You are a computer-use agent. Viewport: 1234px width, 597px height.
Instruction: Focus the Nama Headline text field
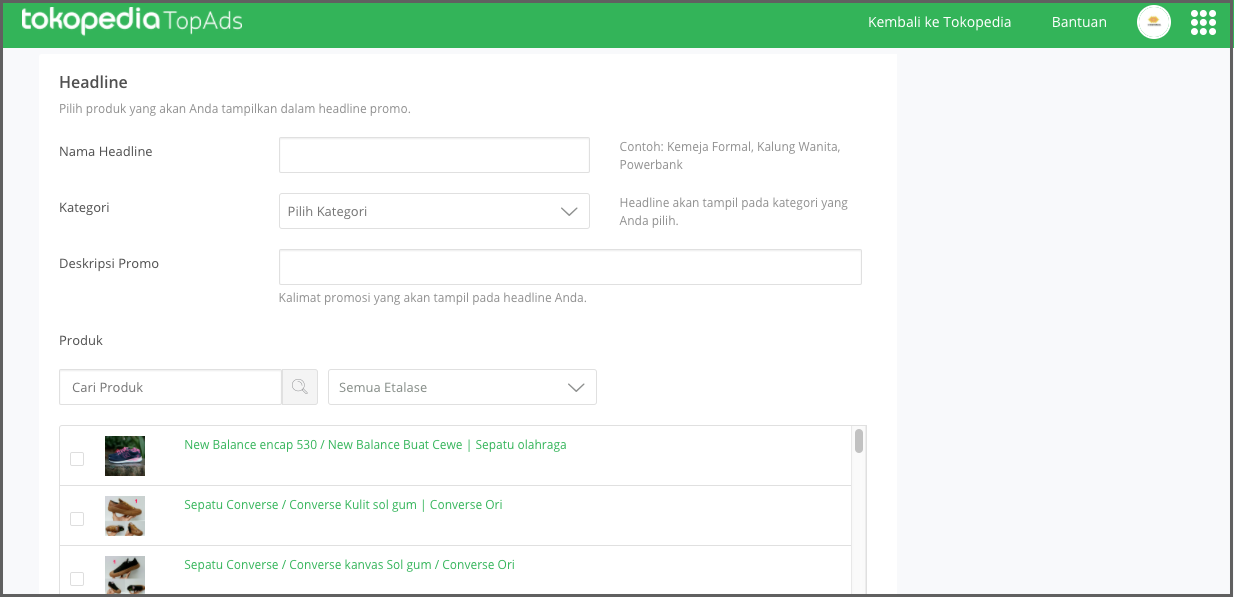point(434,155)
